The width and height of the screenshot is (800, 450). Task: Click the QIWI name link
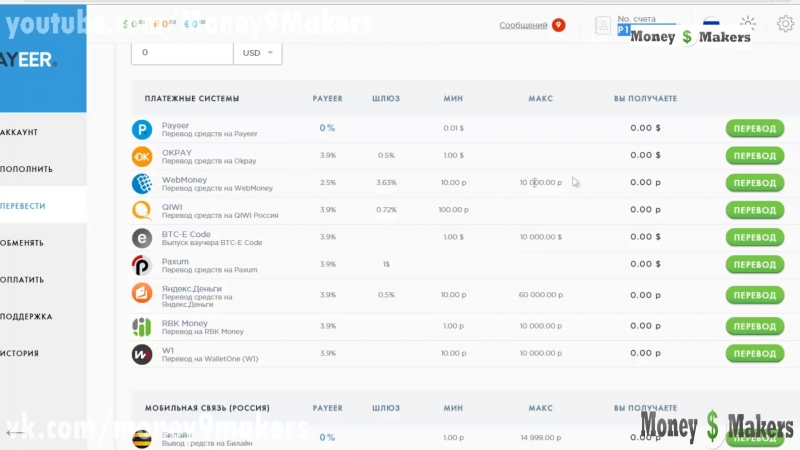pos(172,207)
